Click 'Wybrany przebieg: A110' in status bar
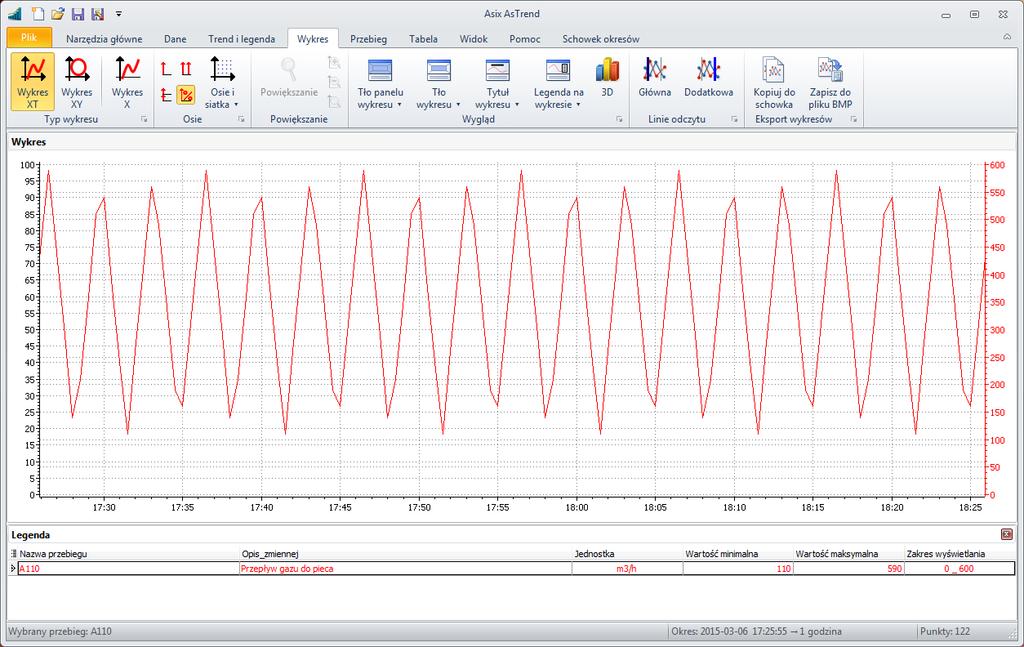This screenshot has height=647, width=1024. click(60, 631)
